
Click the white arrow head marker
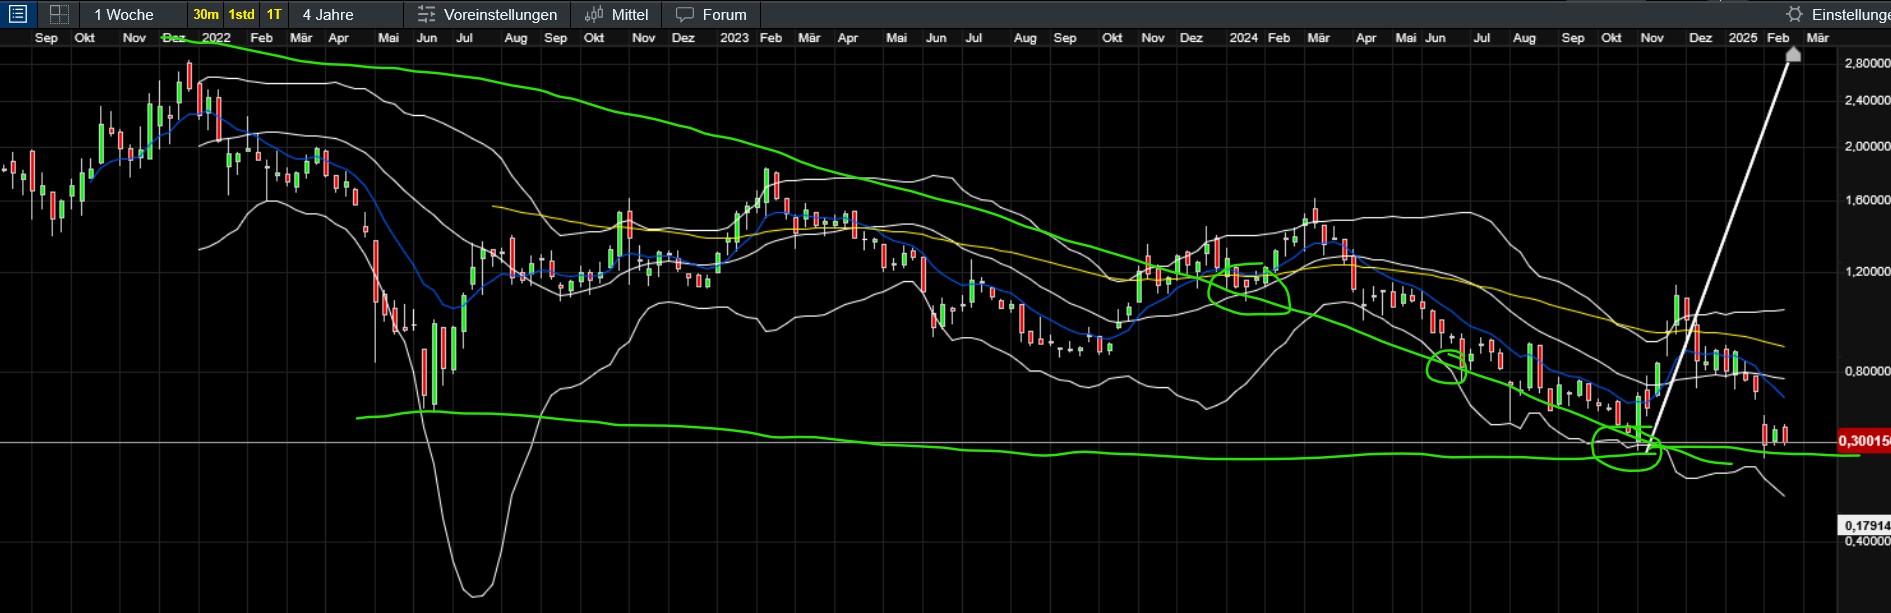(1793, 54)
